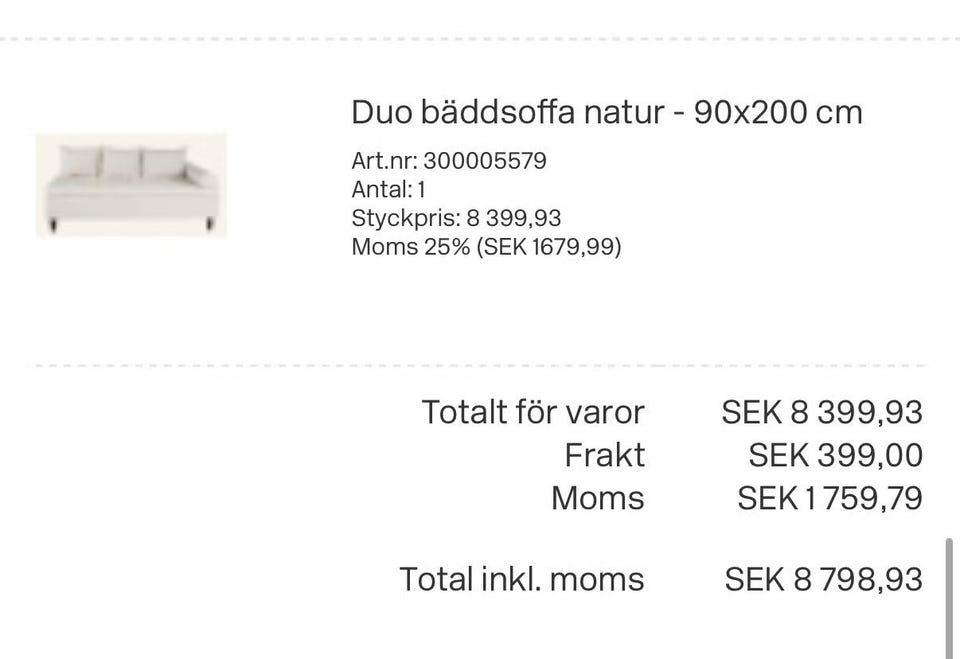Click the SEK 399,00 shipping amount
960x659 pixels.
point(835,455)
